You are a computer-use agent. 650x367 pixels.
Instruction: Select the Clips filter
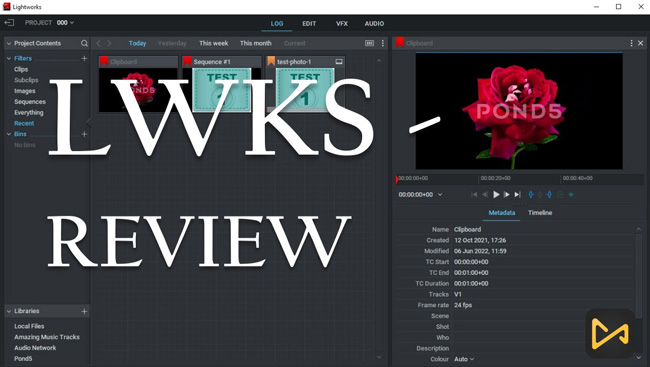[21, 69]
